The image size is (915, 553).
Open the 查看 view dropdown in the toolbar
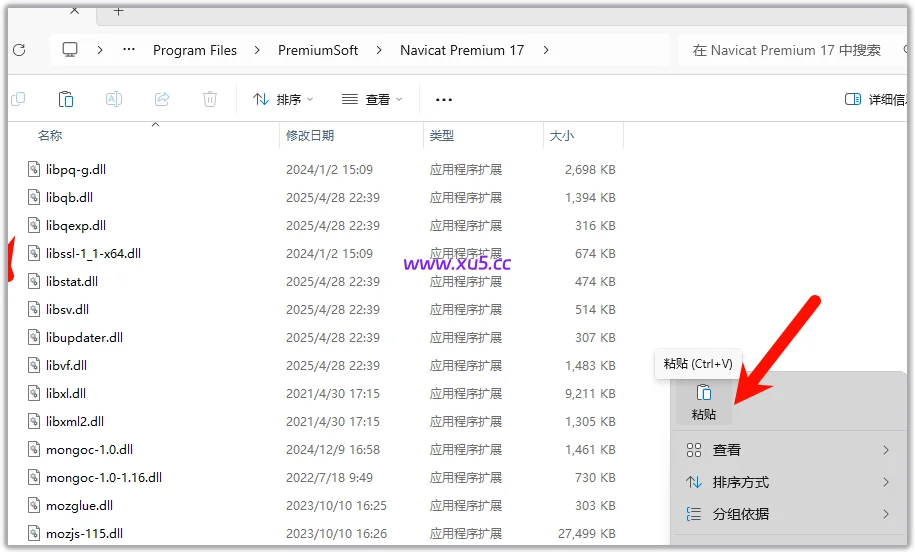(x=372, y=99)
